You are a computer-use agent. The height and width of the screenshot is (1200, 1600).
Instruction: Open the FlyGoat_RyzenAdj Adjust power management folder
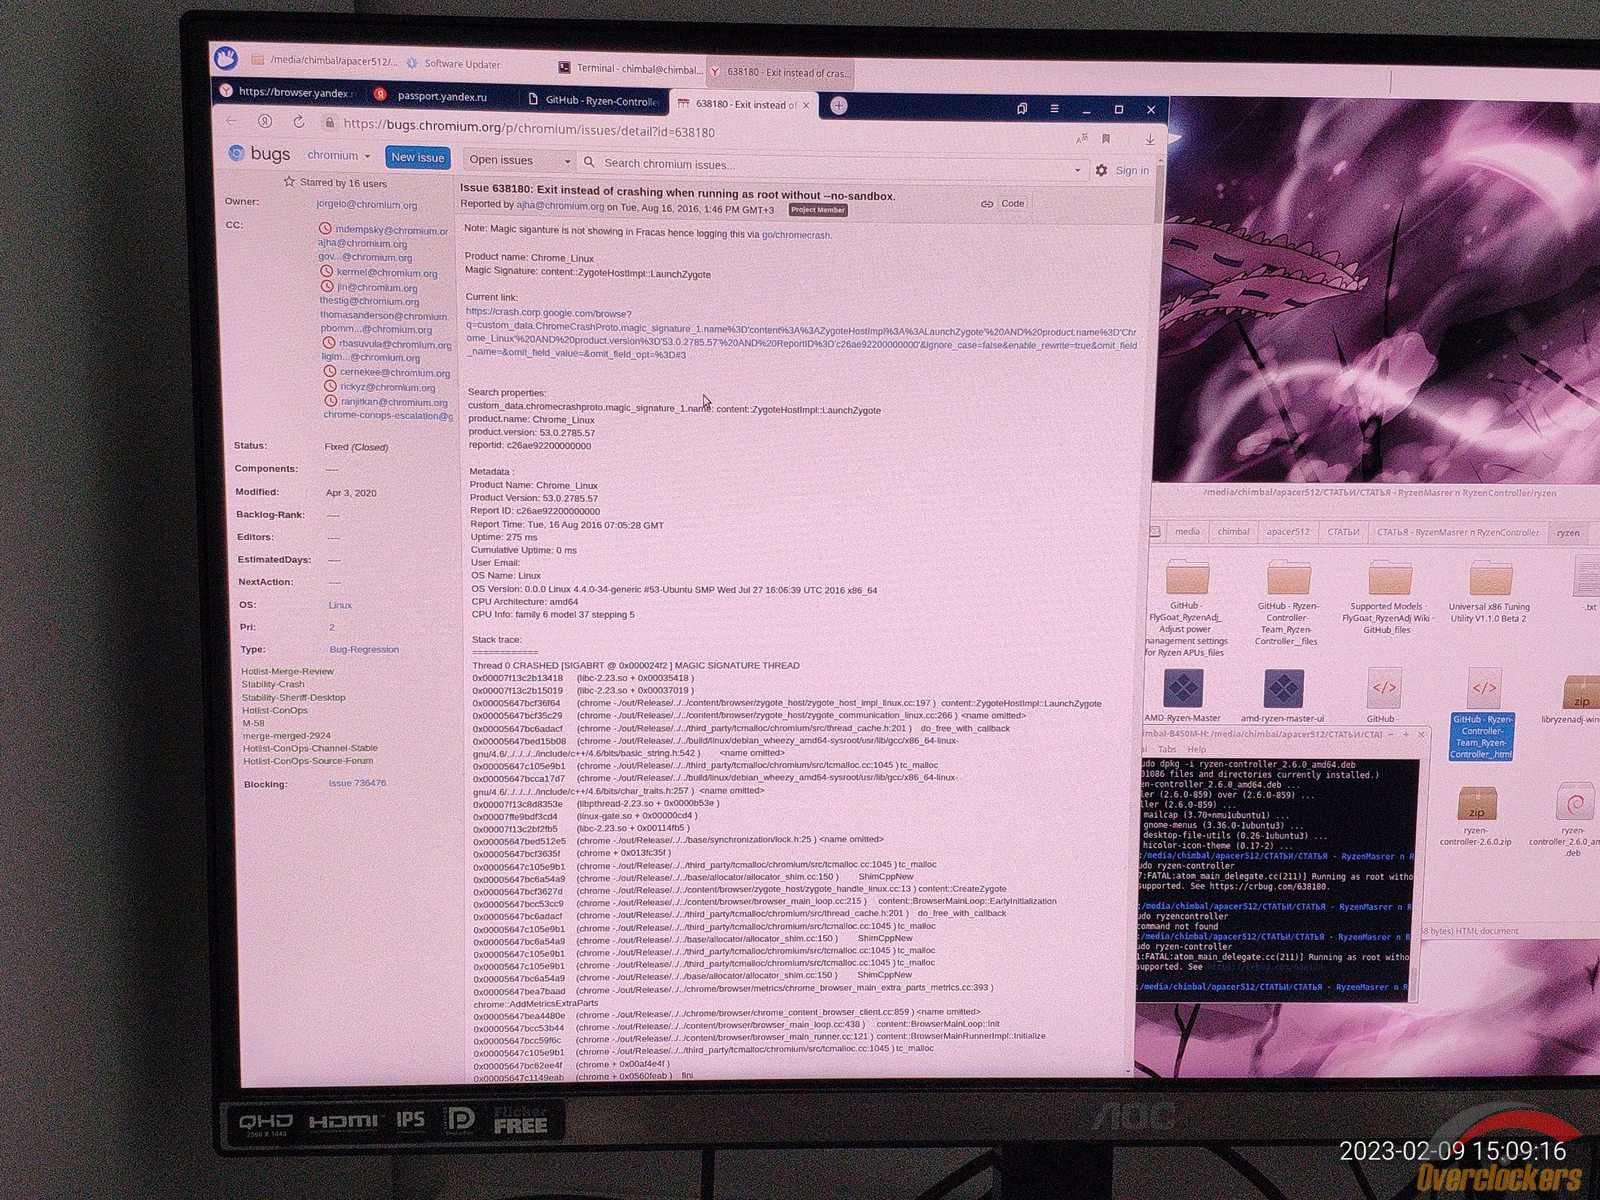click(1187, 577)
